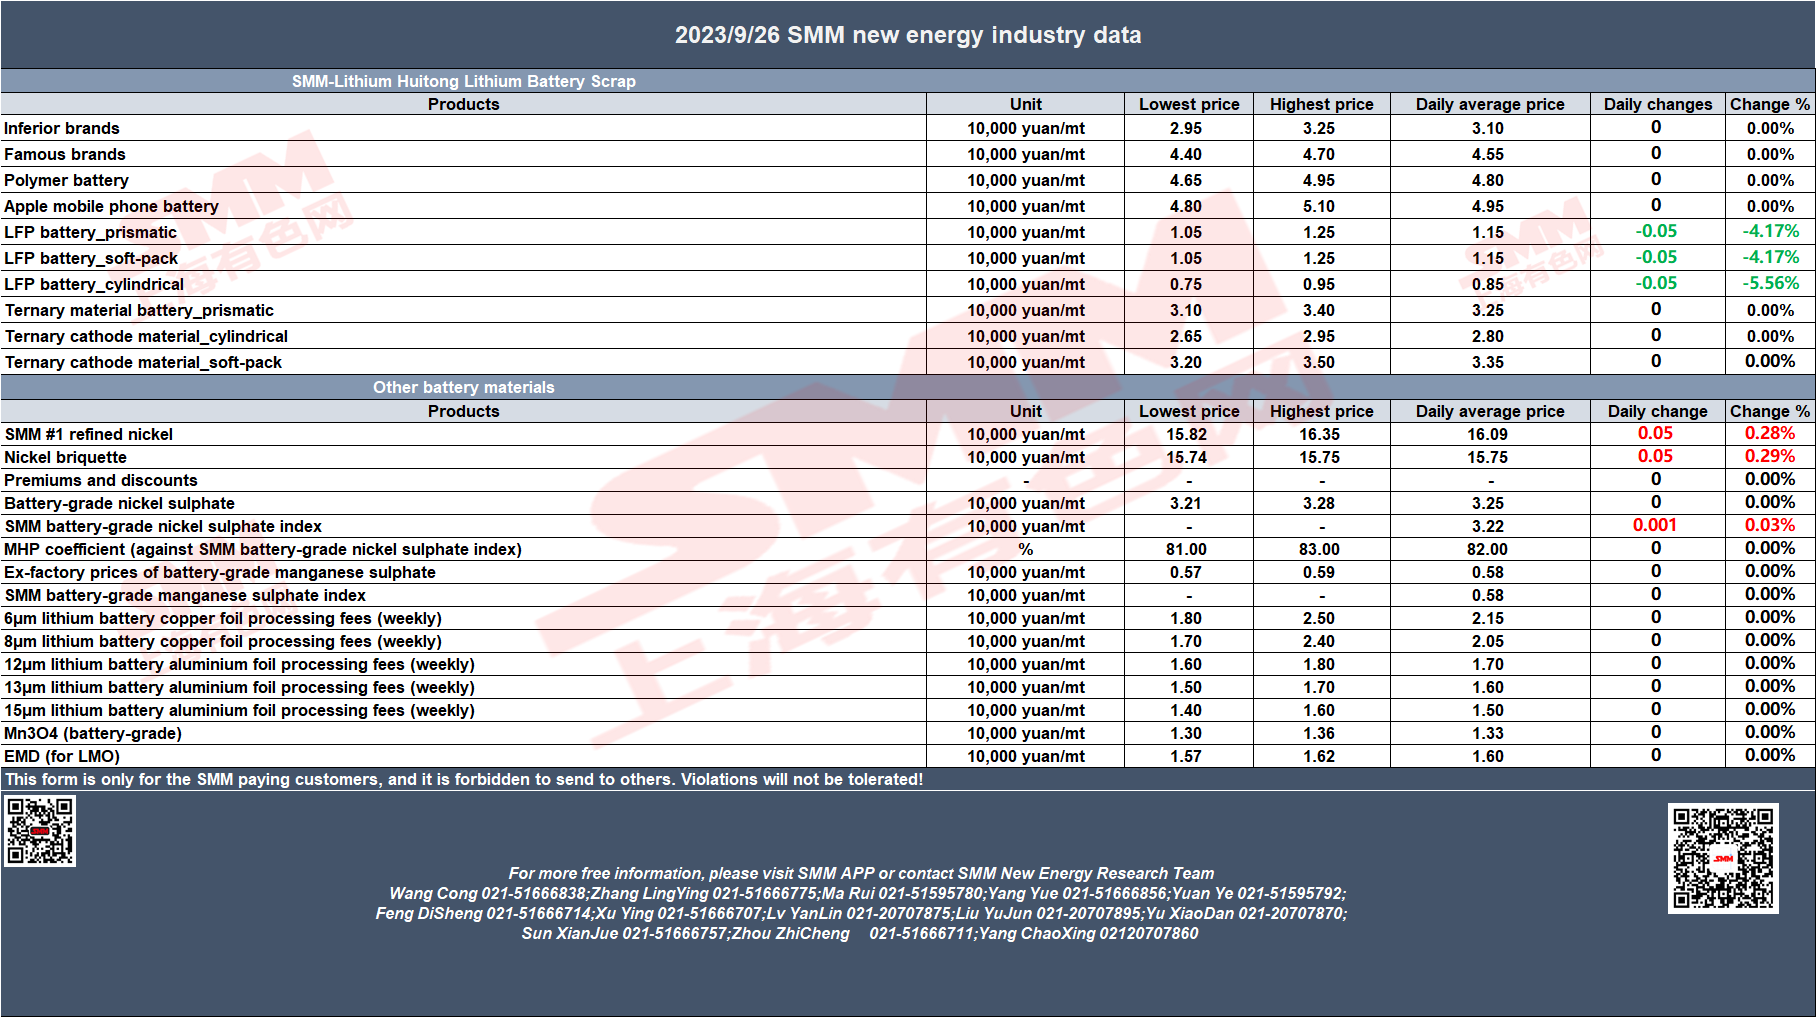Screen dimensions: 1816x1017
Task: Click the 'Mn3O4 (battery-grade)' row label
Action: click(93, 733)
